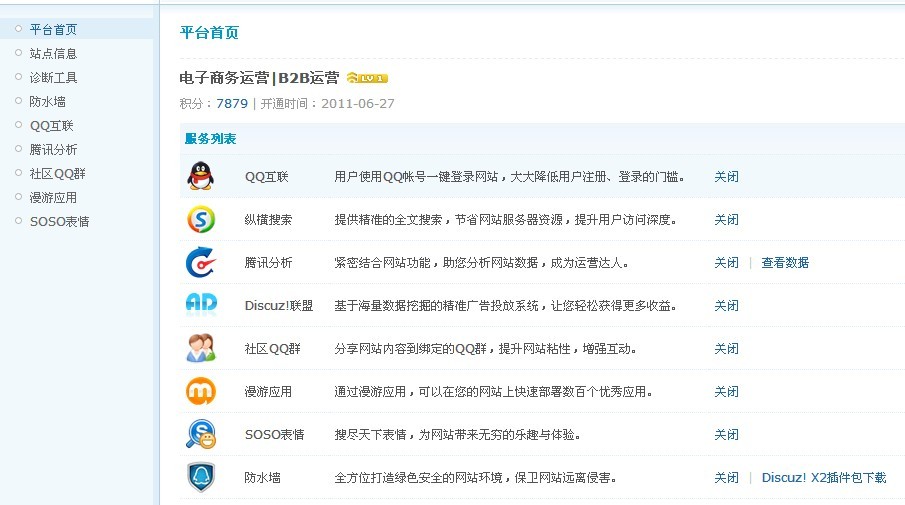Click 关闭 for the 漫游应用 service
Image resolution: width=905 pixels, height=505 pixels.
coord(726,391)
